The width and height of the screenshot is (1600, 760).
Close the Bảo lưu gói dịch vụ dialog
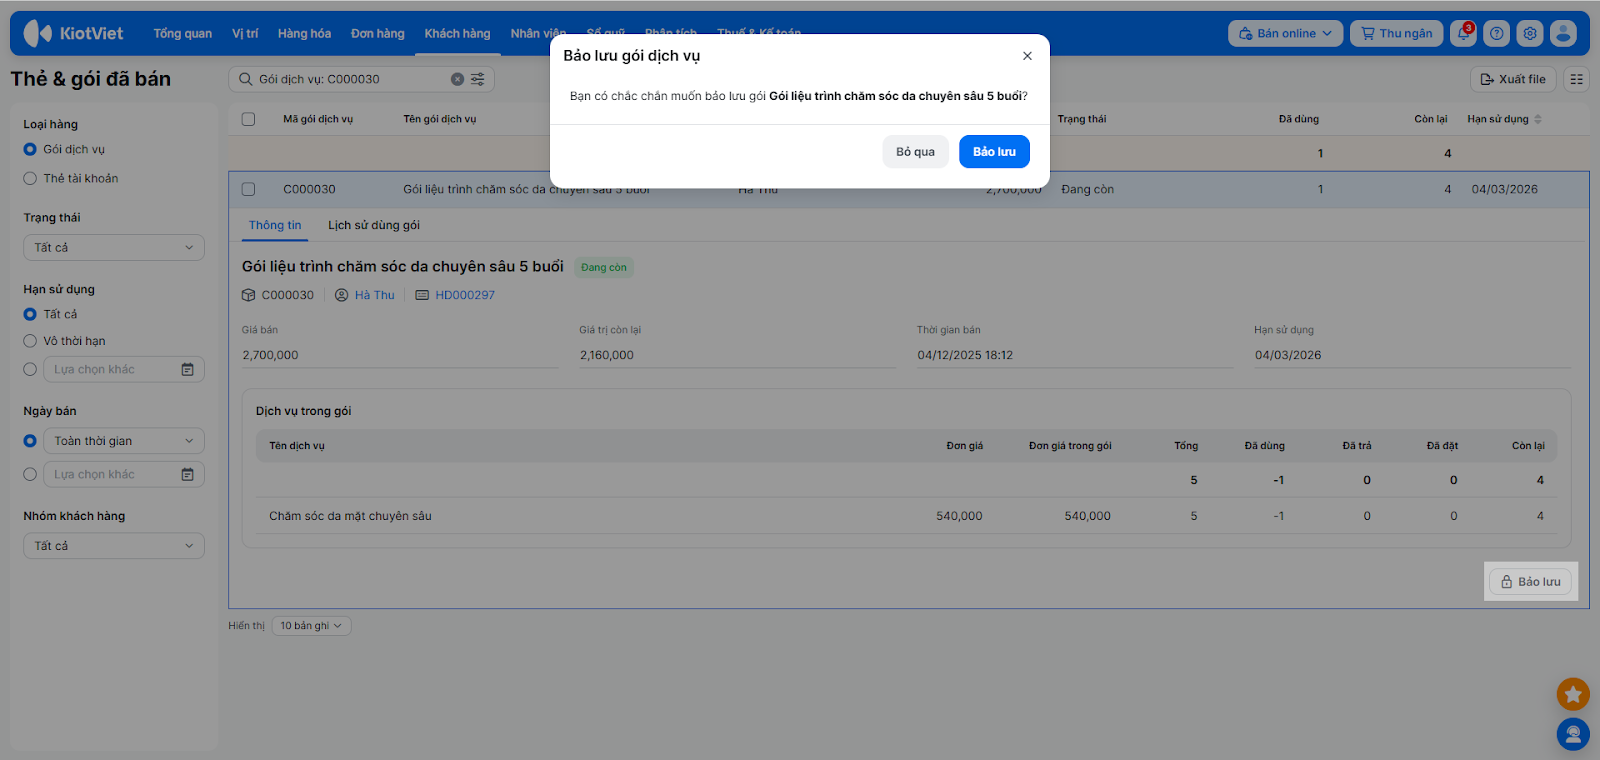coord(1027,56)
